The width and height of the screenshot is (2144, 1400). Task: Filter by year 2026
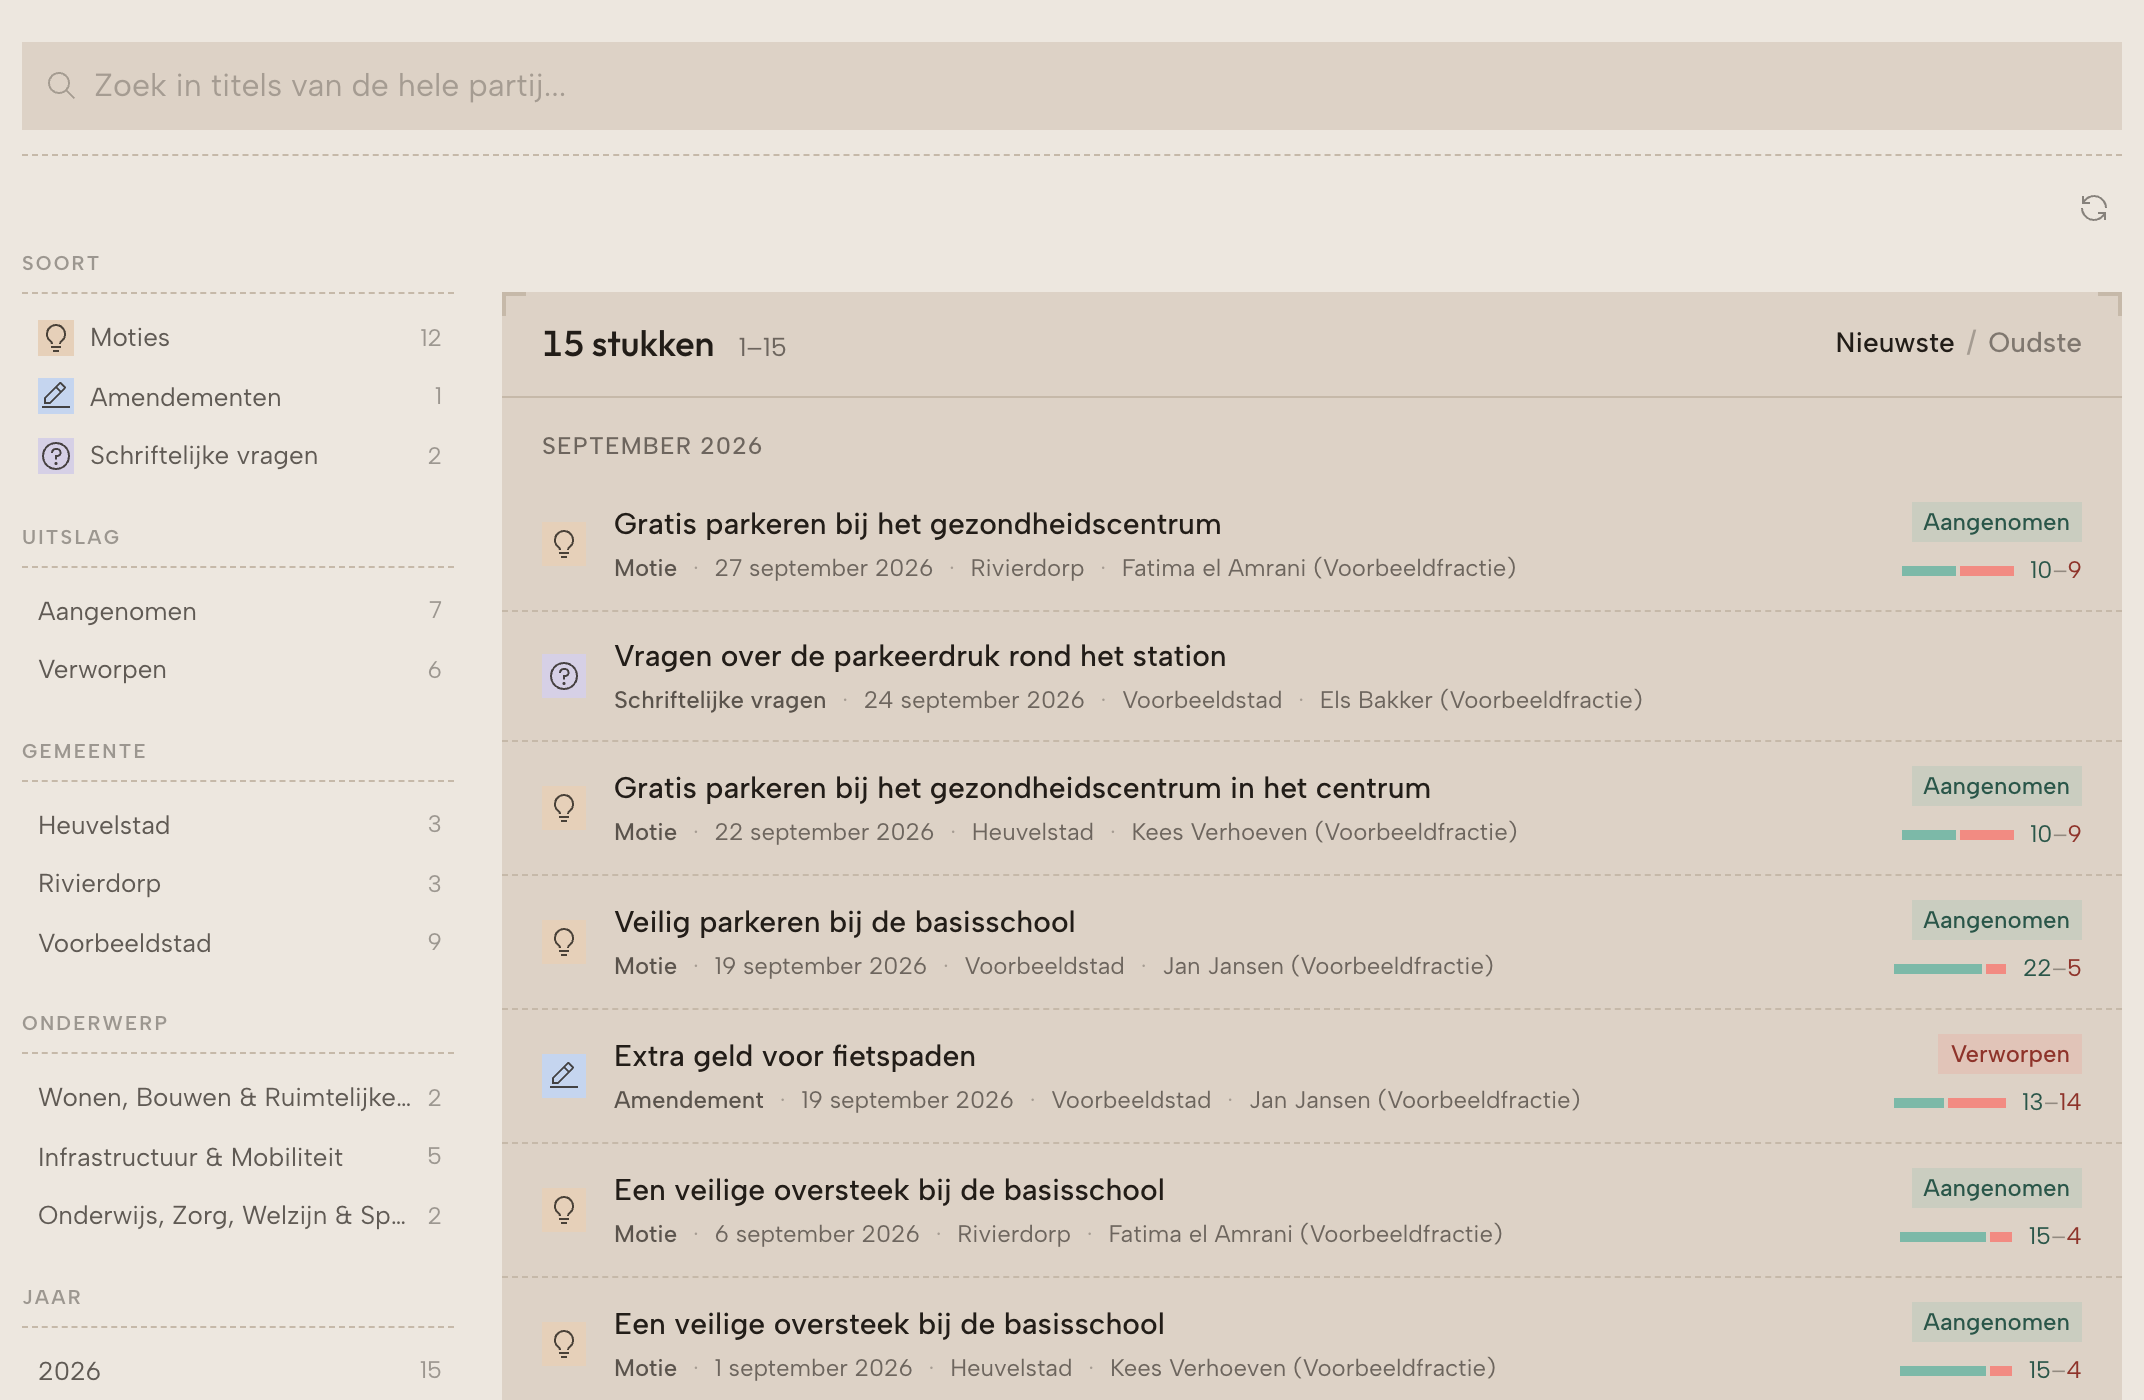pos(238,1371)
